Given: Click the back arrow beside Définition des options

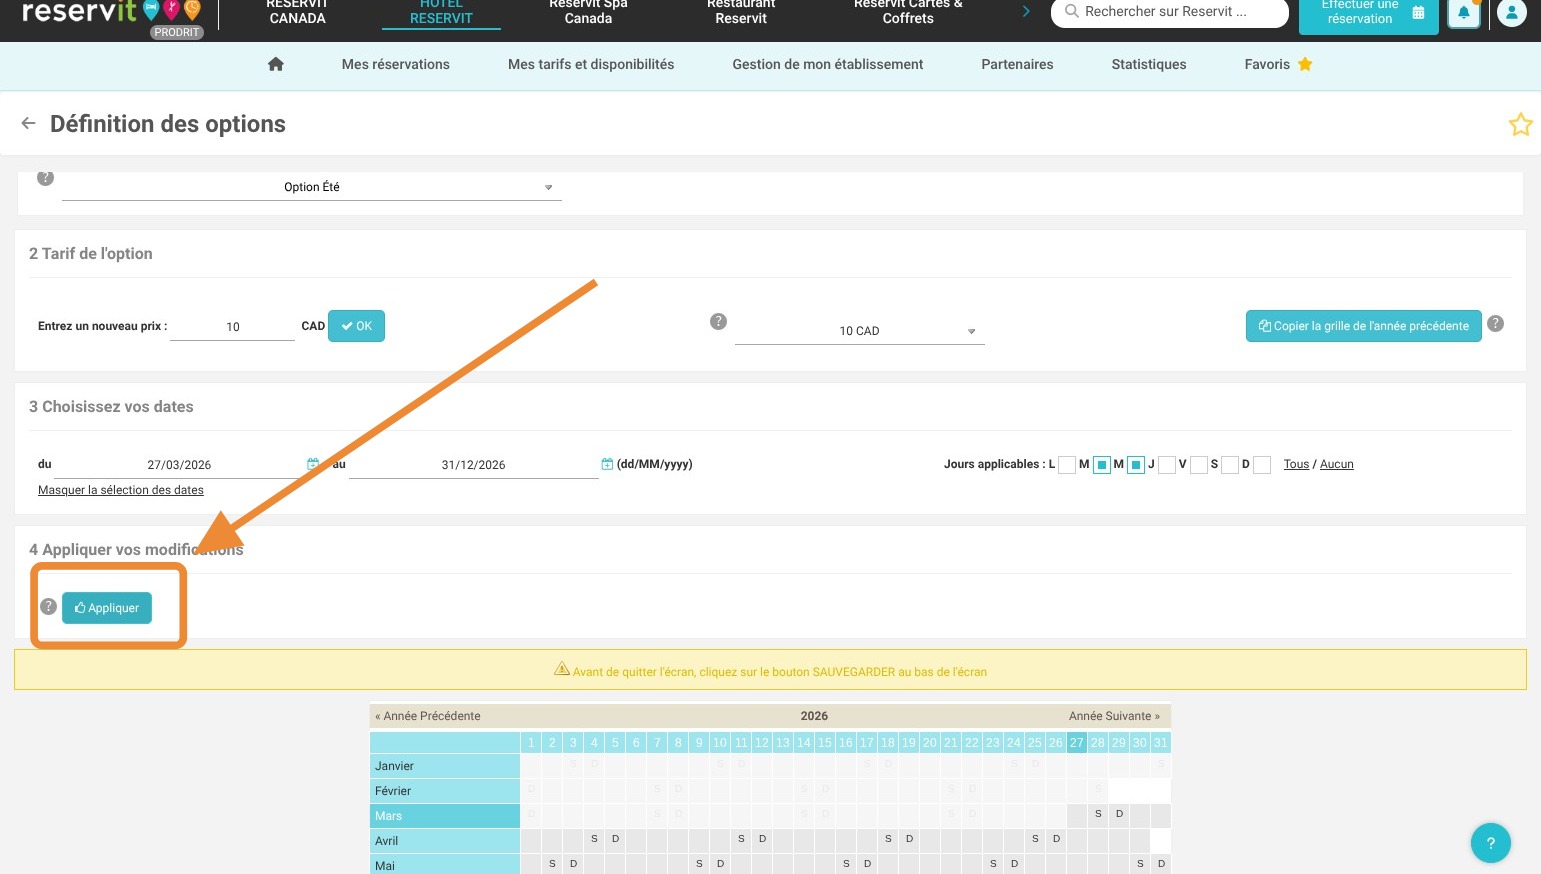Looking at the screenshot, I should click(28, 123).
